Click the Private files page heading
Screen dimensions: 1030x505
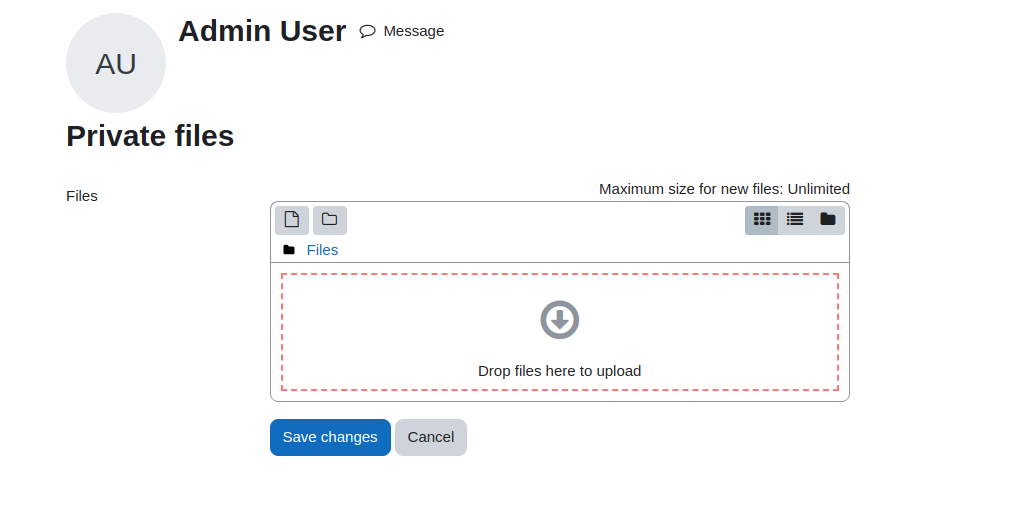tap(150, 136)
